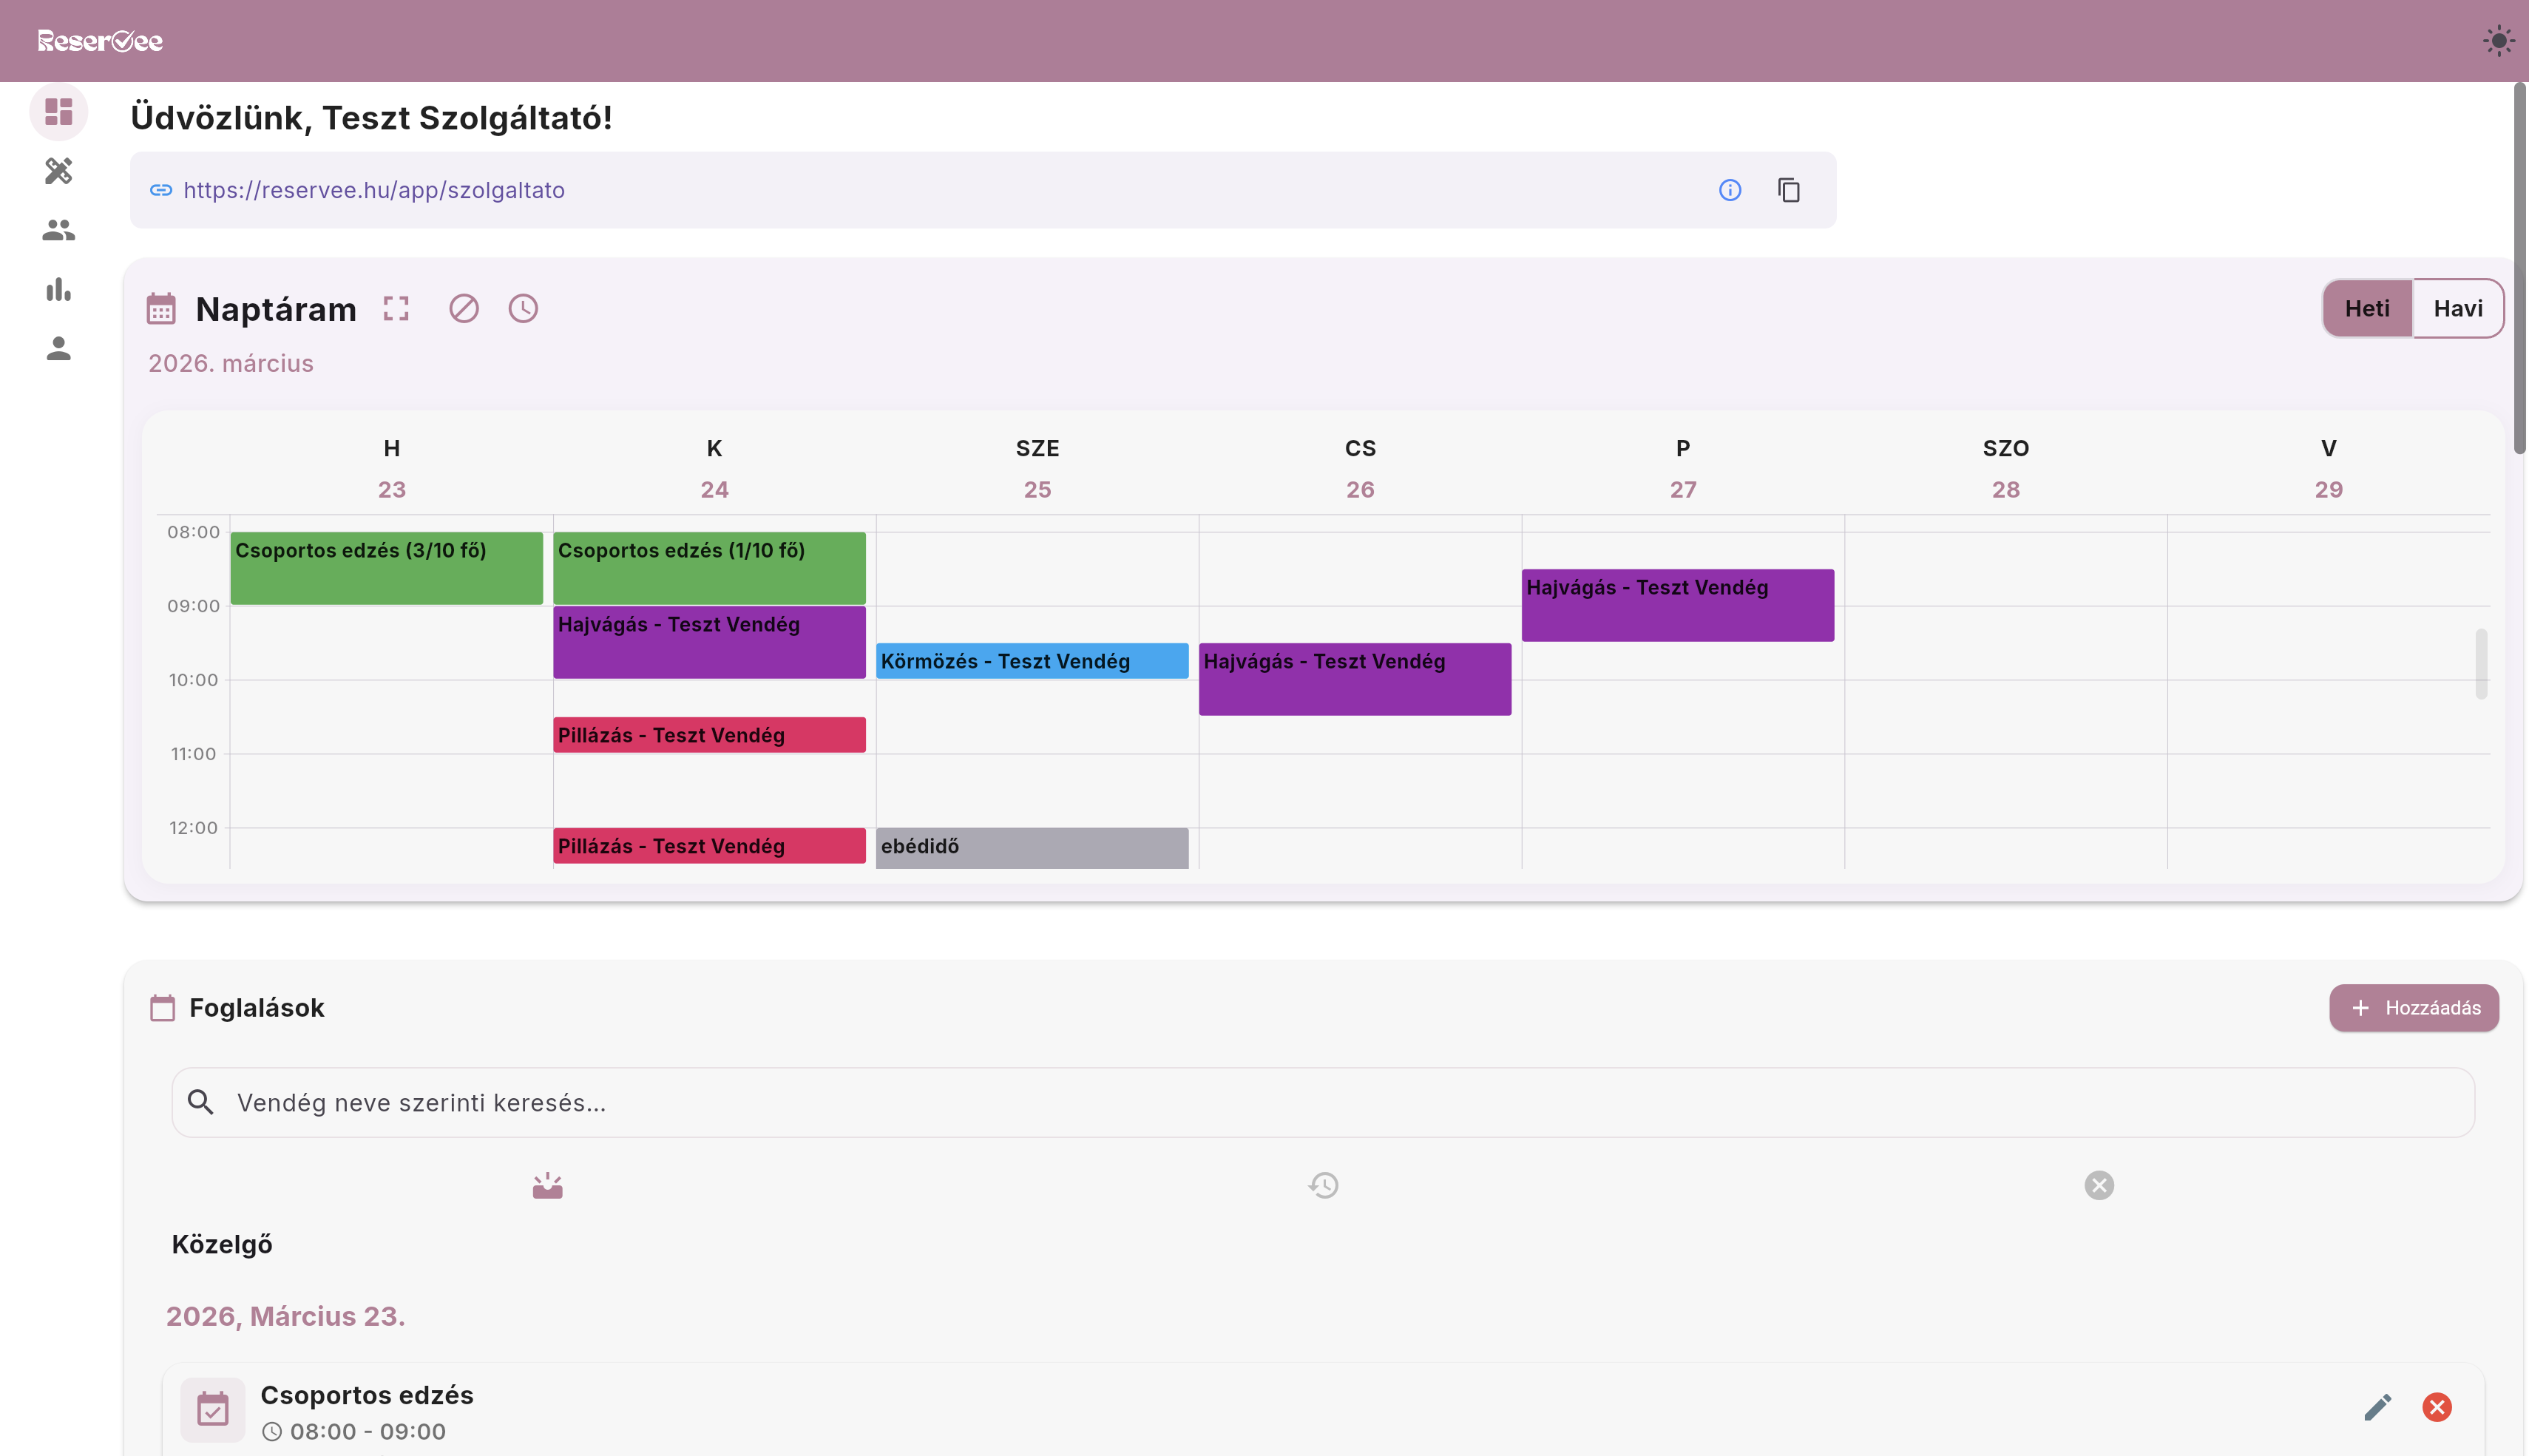Screen dimensions: 2529x1456
Task: Open the statistics bar chart icon
Action: 58,290
